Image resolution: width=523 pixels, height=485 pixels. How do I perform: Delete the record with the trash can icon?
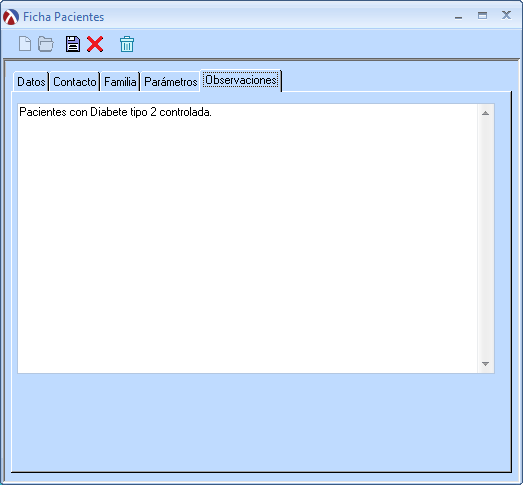(127, 44)
